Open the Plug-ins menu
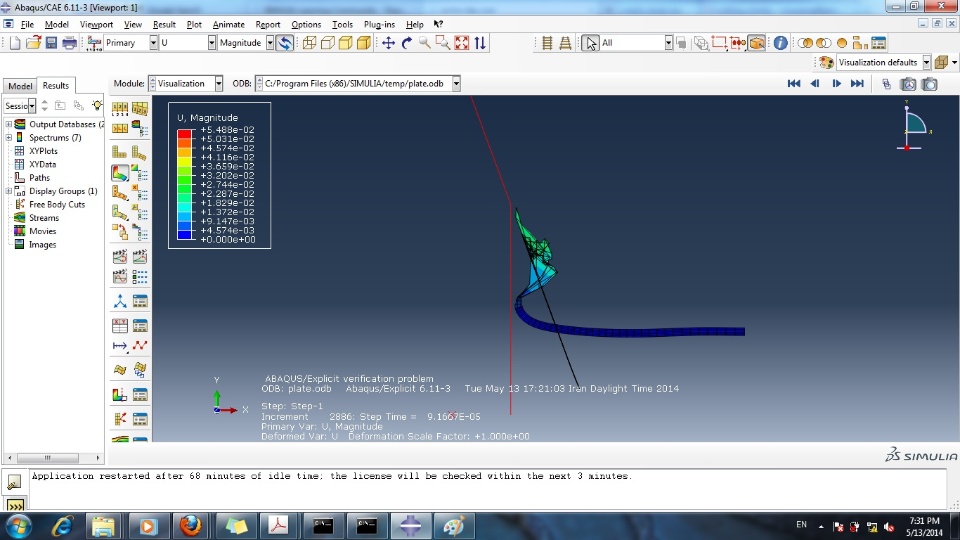The image size is (960, 540). pyautogui.click(x=379, y=24)
